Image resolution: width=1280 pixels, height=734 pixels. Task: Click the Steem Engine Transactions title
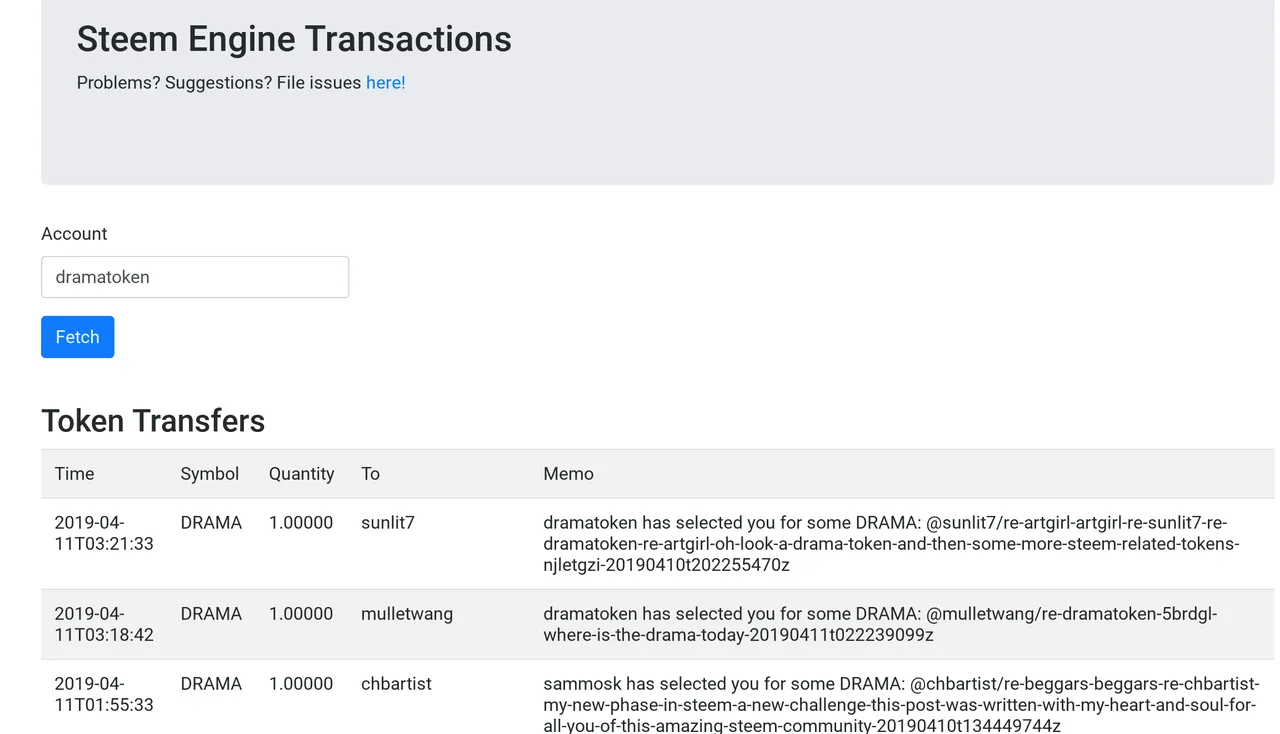294,39
